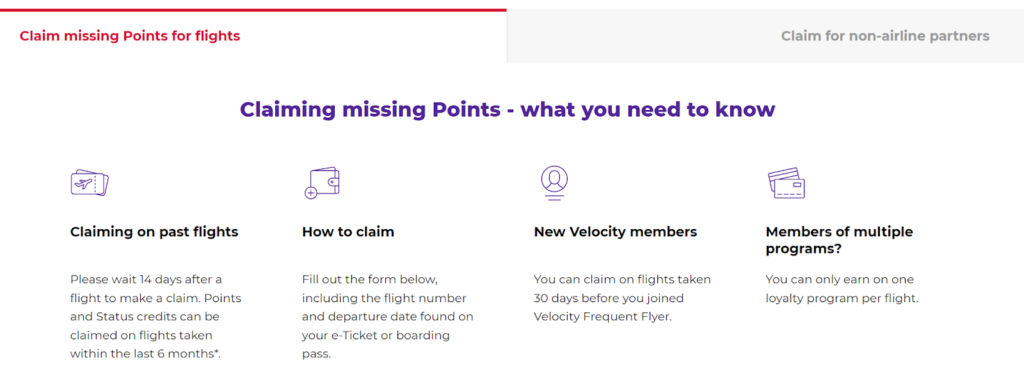1024x379 pixels.
Task: Click the Claiming on past flights heading
Action: click(x=154, y=232)
